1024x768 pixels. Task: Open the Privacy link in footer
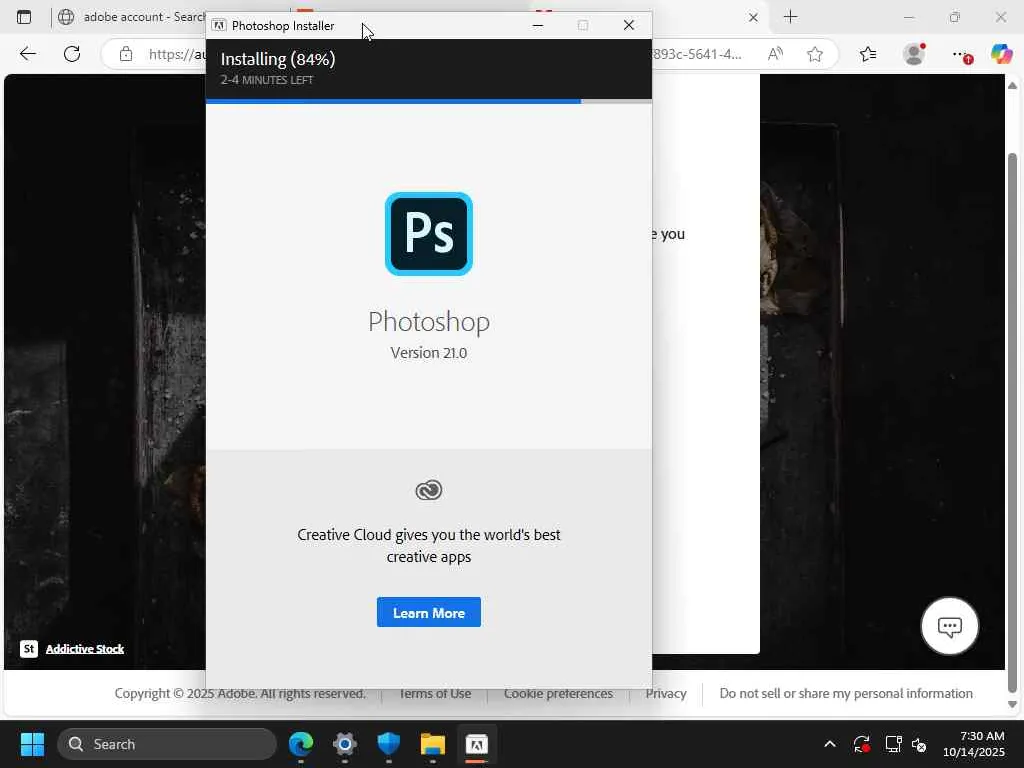coord(665,694)
